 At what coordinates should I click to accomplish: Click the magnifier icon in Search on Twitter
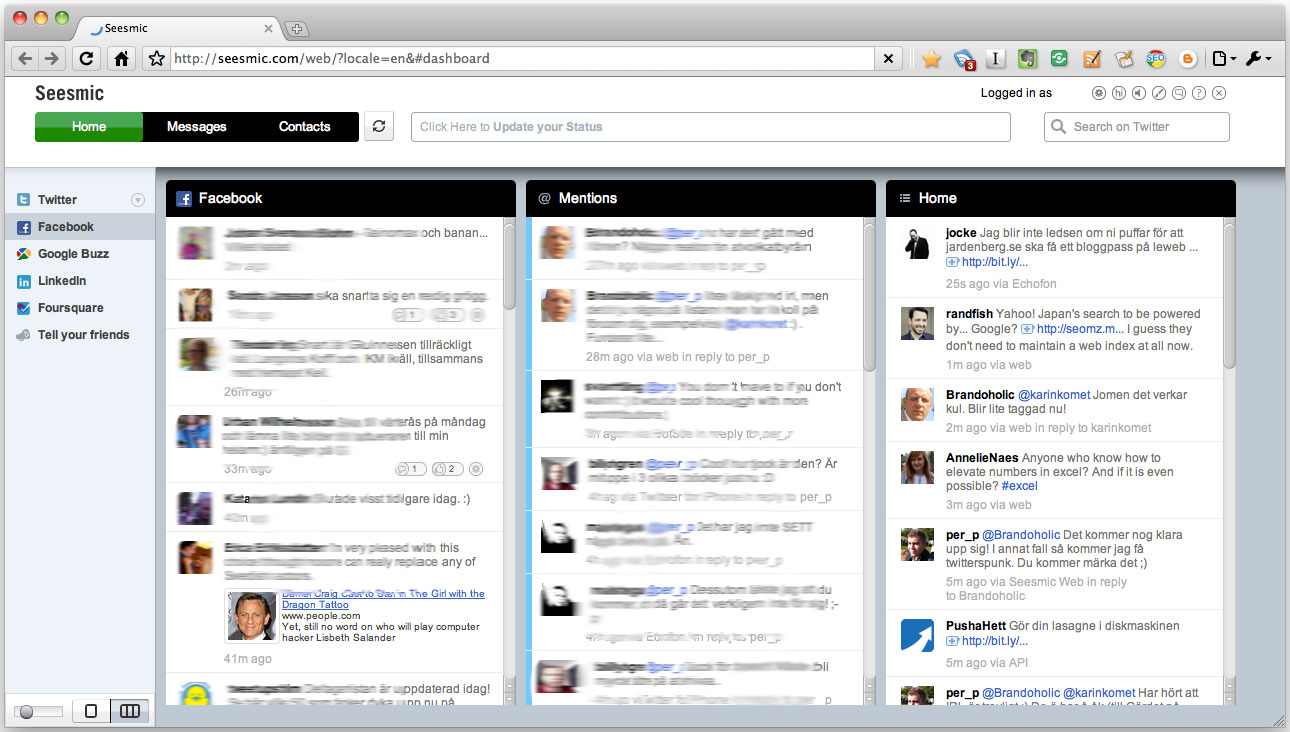click(x=1059, y=127)
